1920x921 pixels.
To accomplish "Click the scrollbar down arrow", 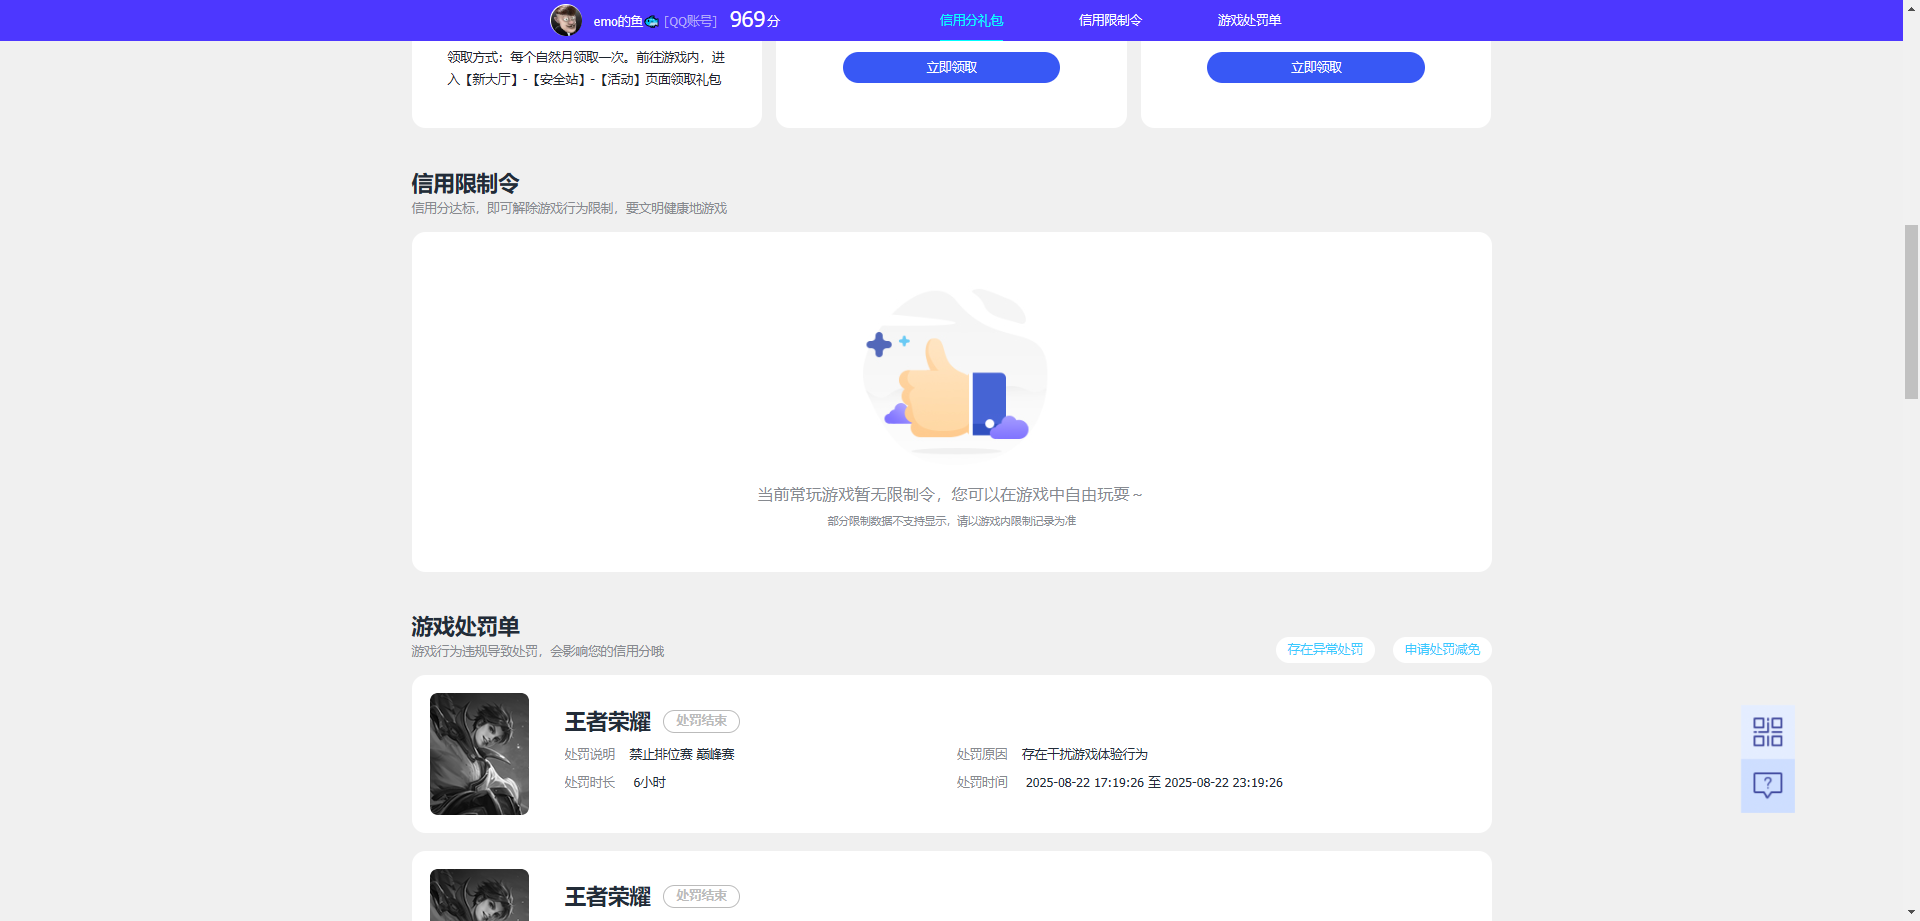I will 1911,911.
